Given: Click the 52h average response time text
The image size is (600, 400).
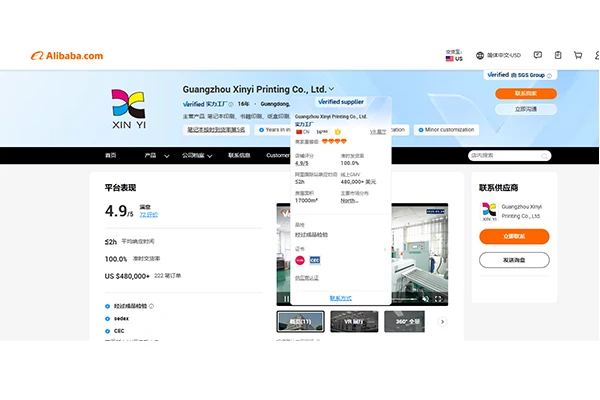Looking at the screenshot, I should [x=129, y=242].
